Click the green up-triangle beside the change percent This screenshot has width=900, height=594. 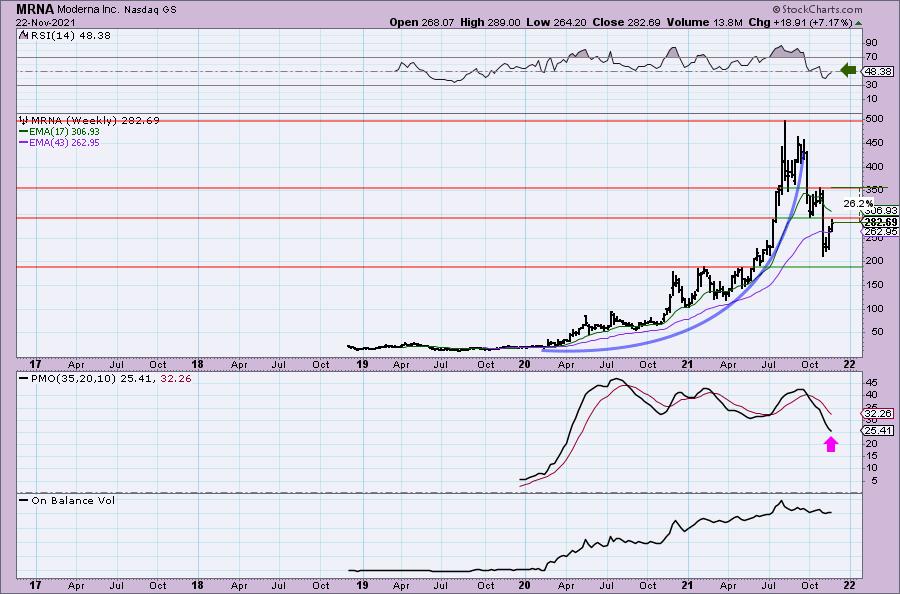point(859,23)
